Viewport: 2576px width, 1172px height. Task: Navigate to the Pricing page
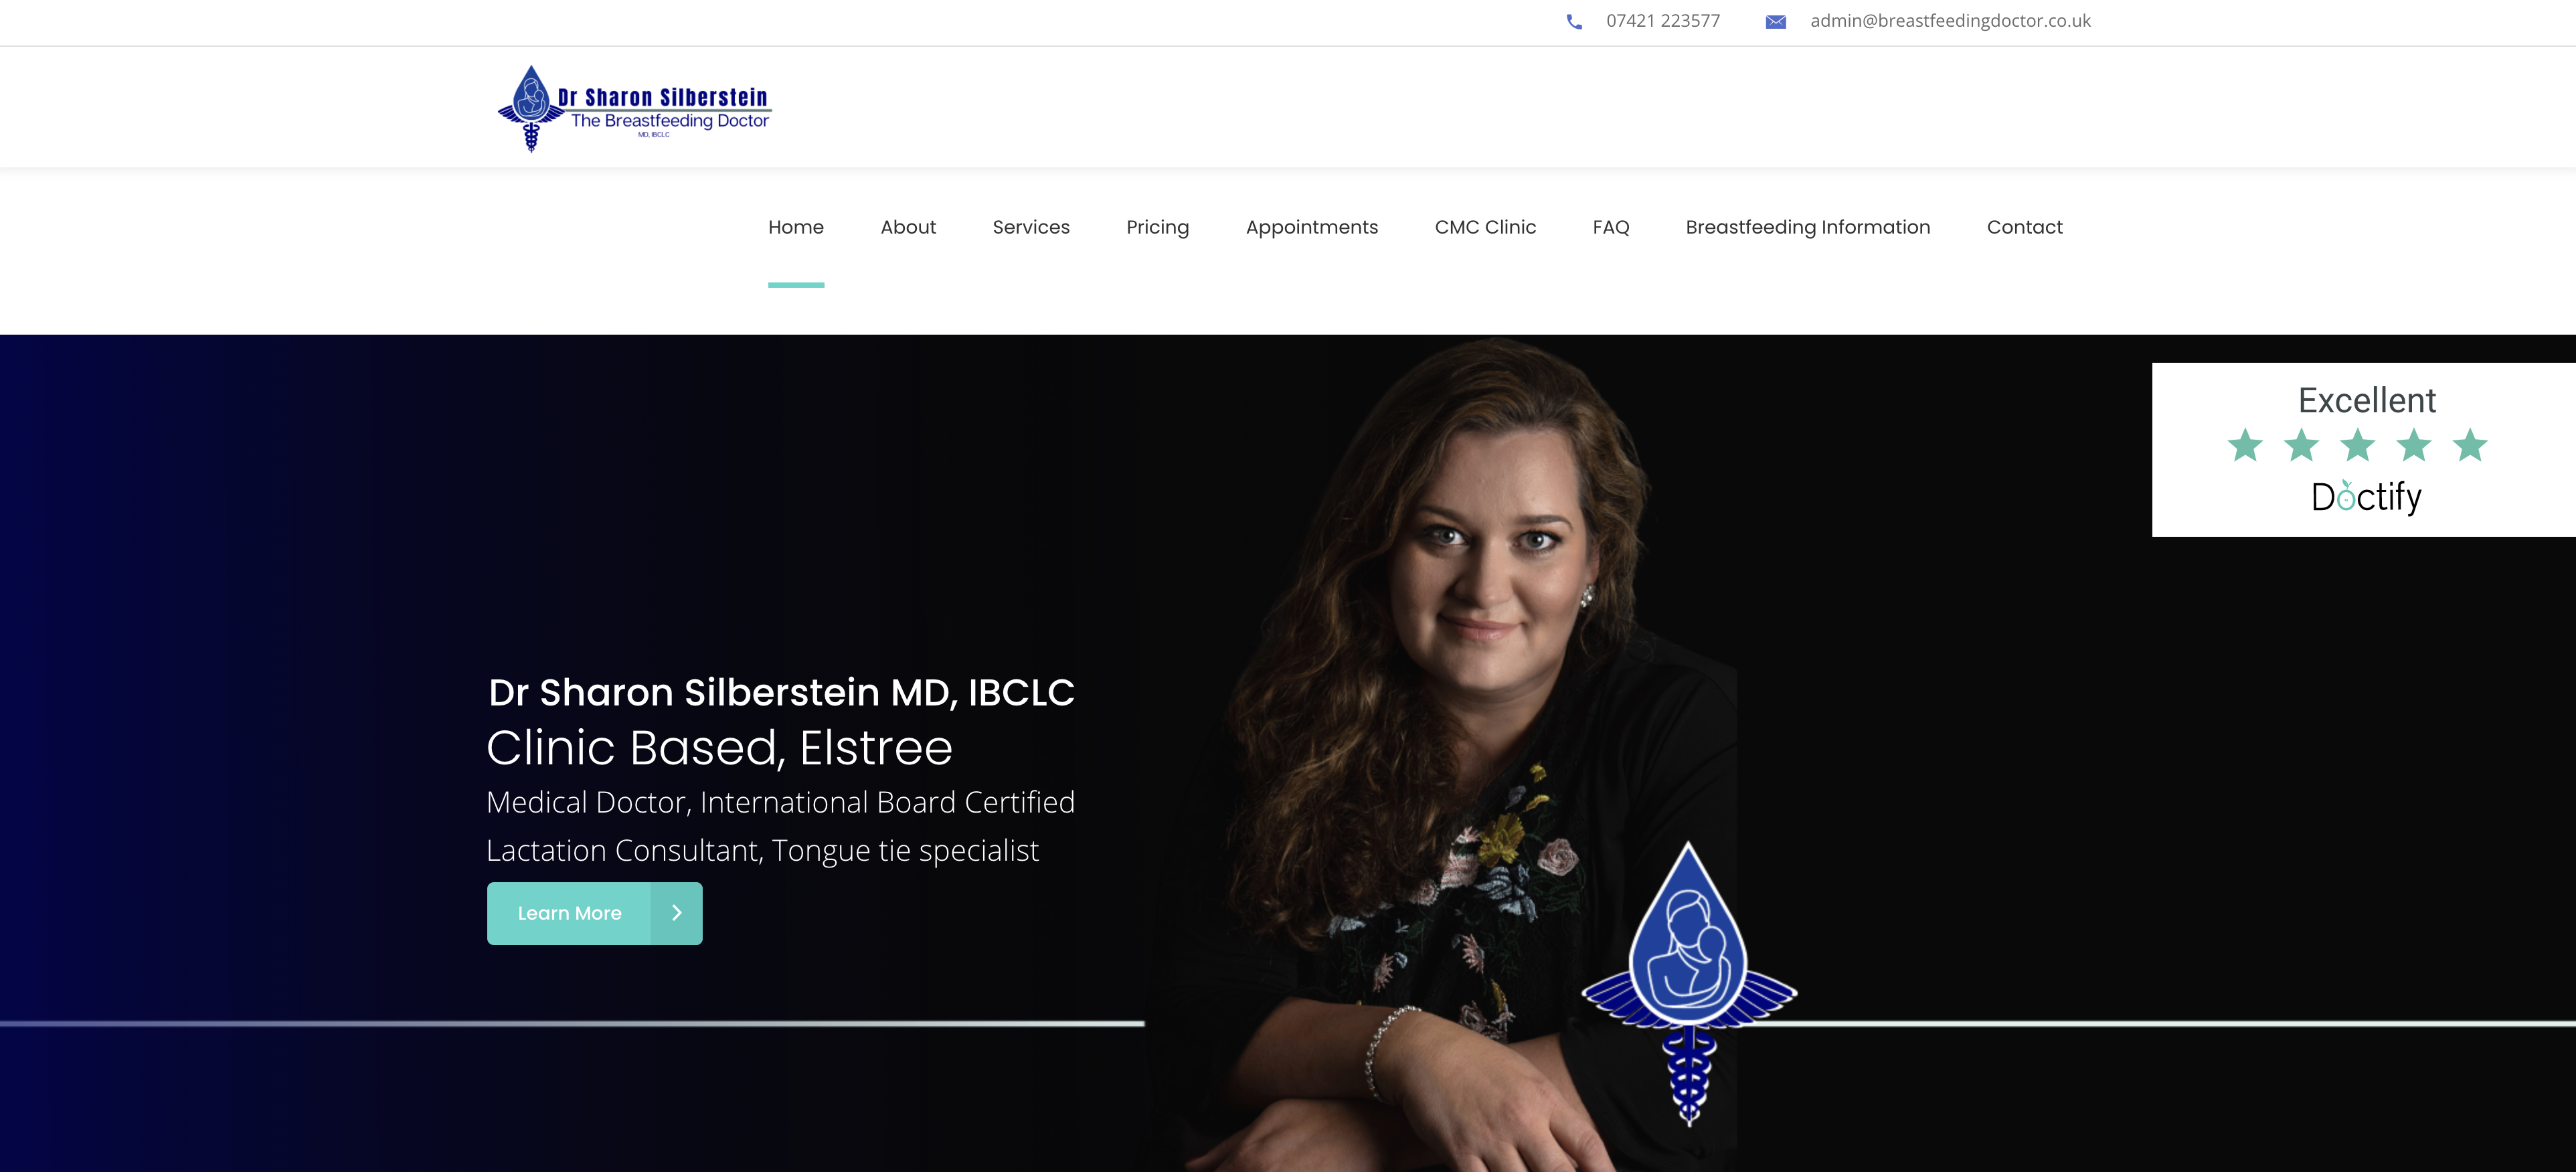(x=1157, y=228)
